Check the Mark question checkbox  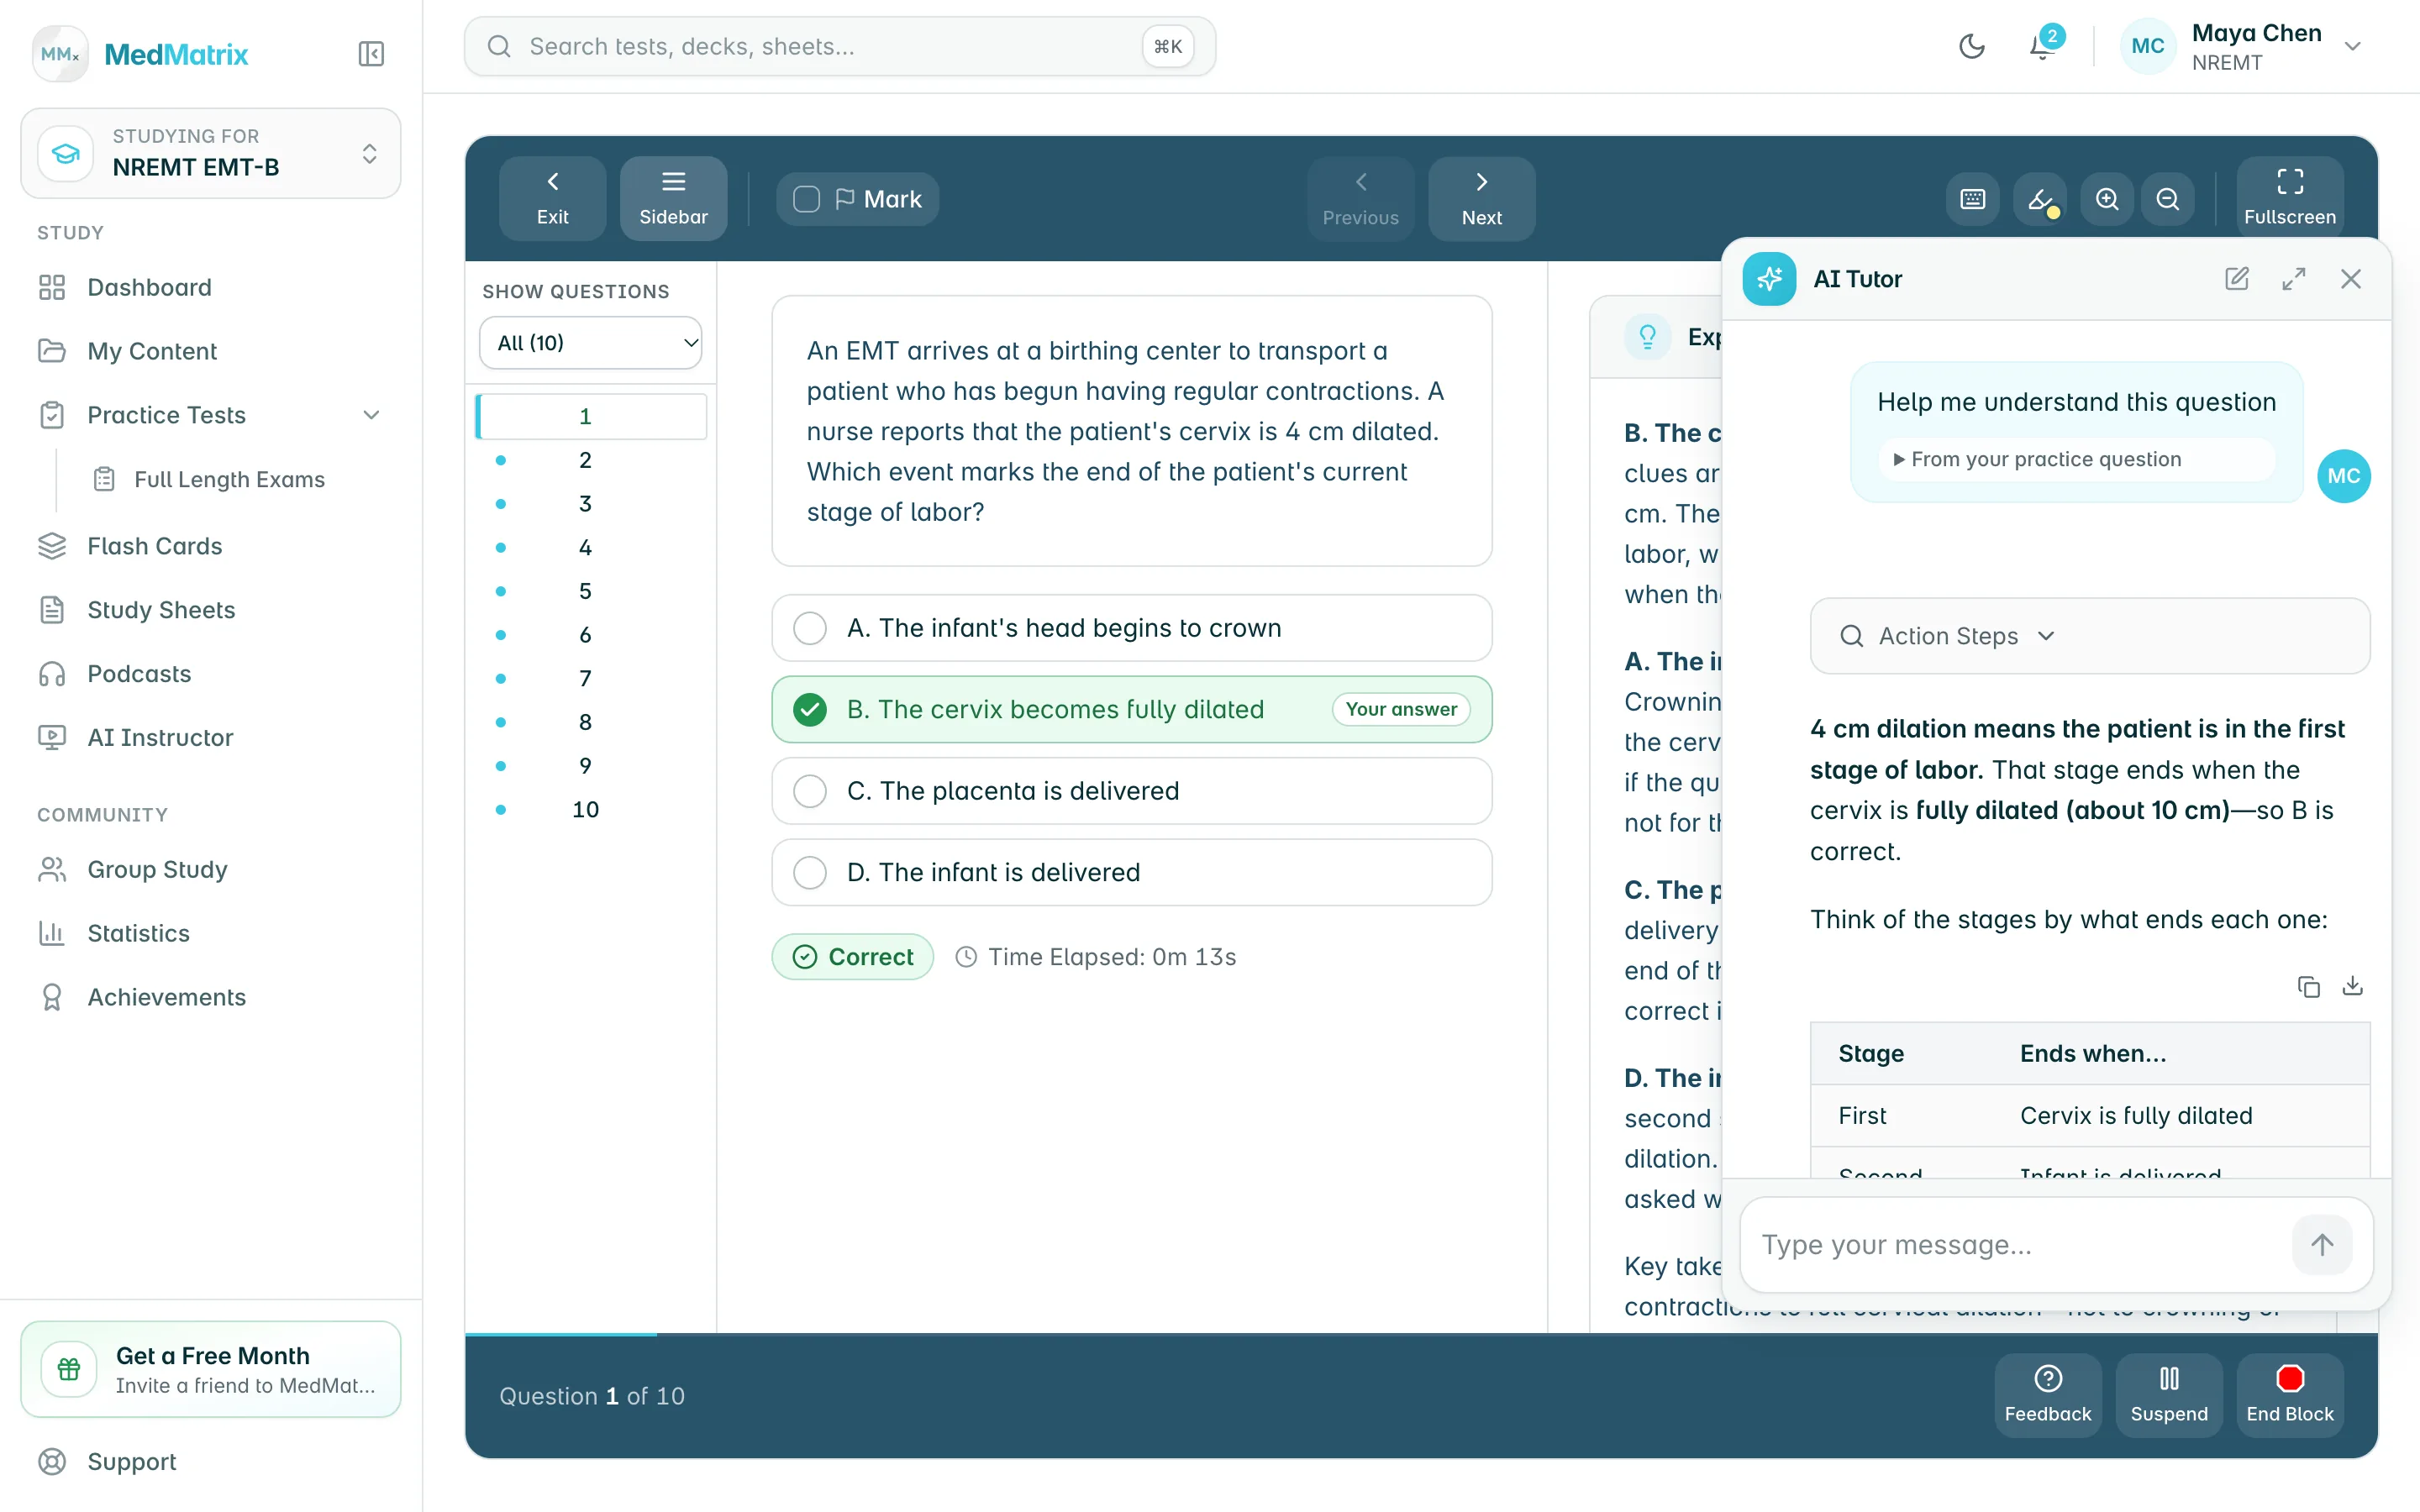pos(806,199)
